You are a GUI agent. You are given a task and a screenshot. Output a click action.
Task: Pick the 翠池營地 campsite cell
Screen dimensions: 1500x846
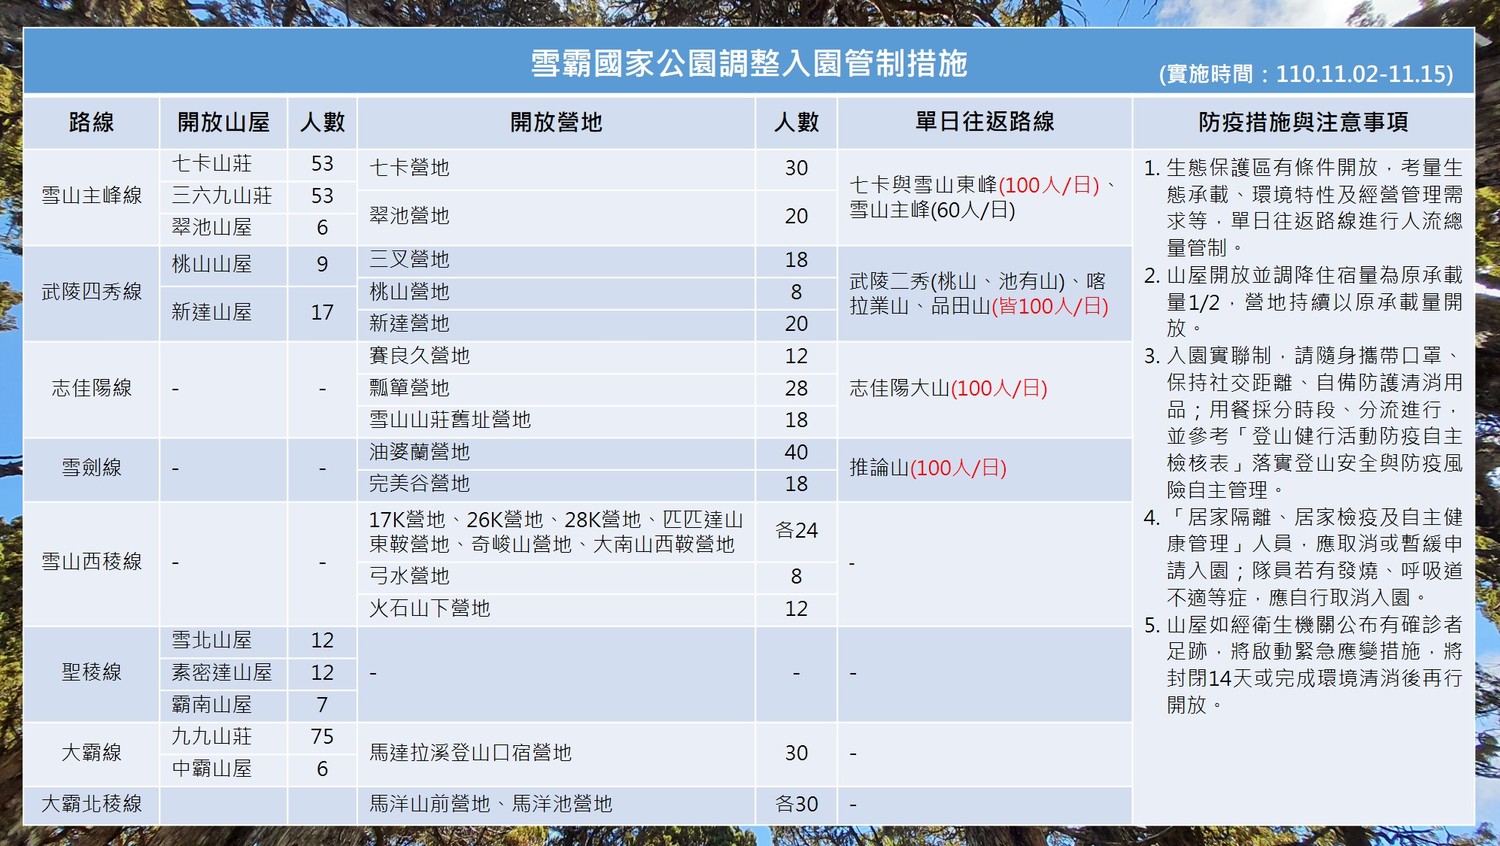[x=556, y=216]
